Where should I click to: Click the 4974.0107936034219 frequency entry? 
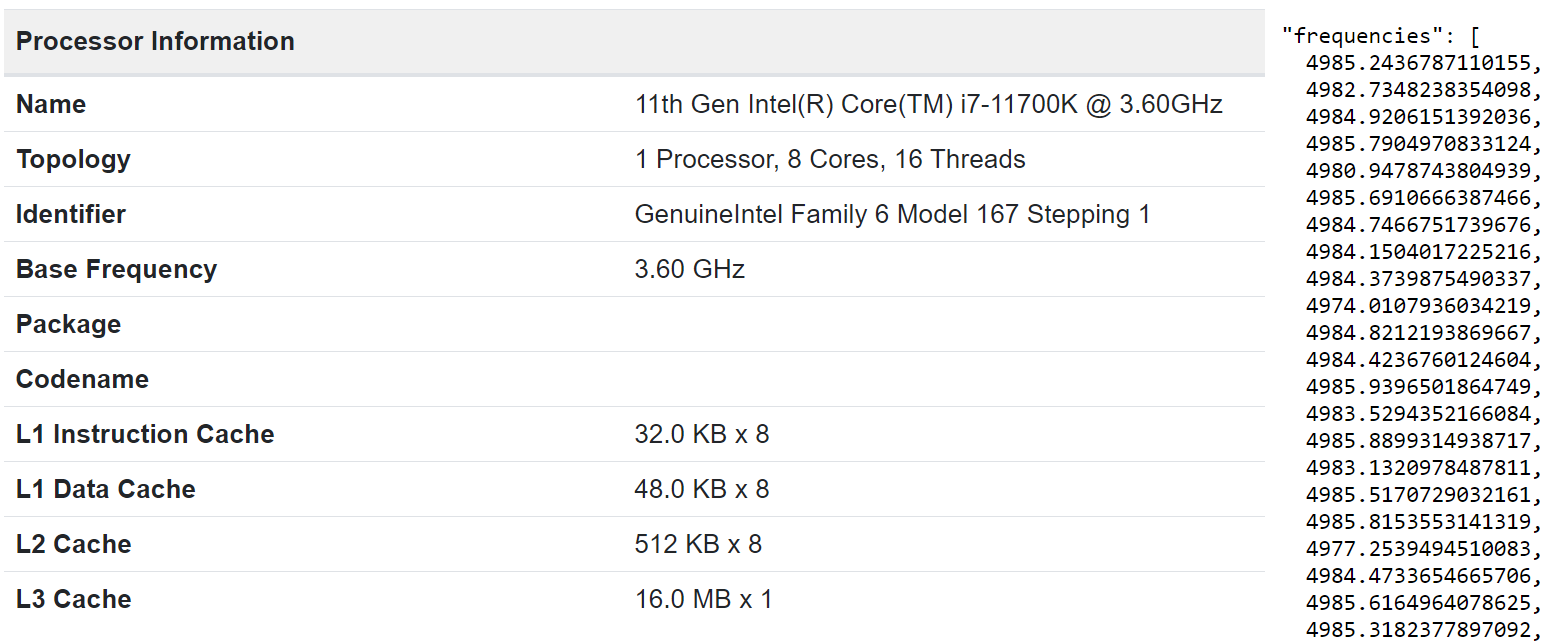(x=1419, y=306)
